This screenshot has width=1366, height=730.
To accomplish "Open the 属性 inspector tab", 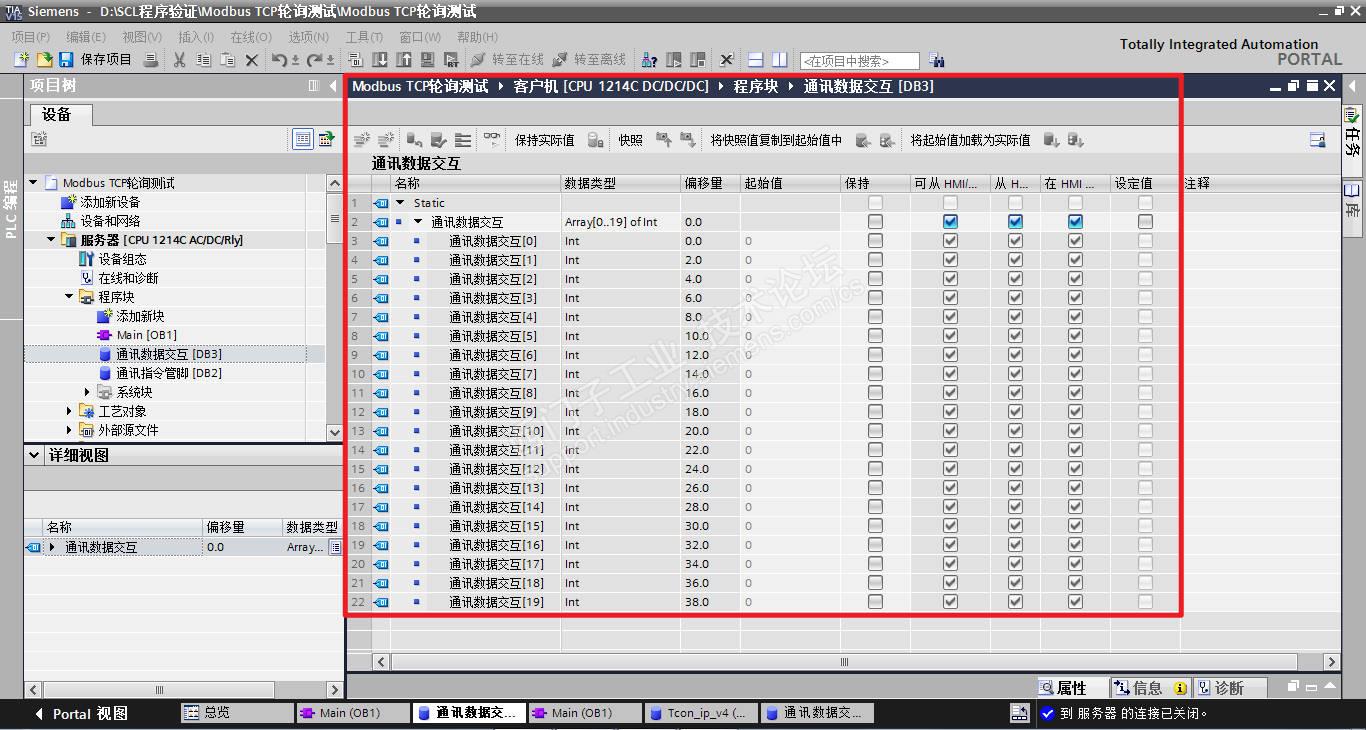I will 1073,688.
